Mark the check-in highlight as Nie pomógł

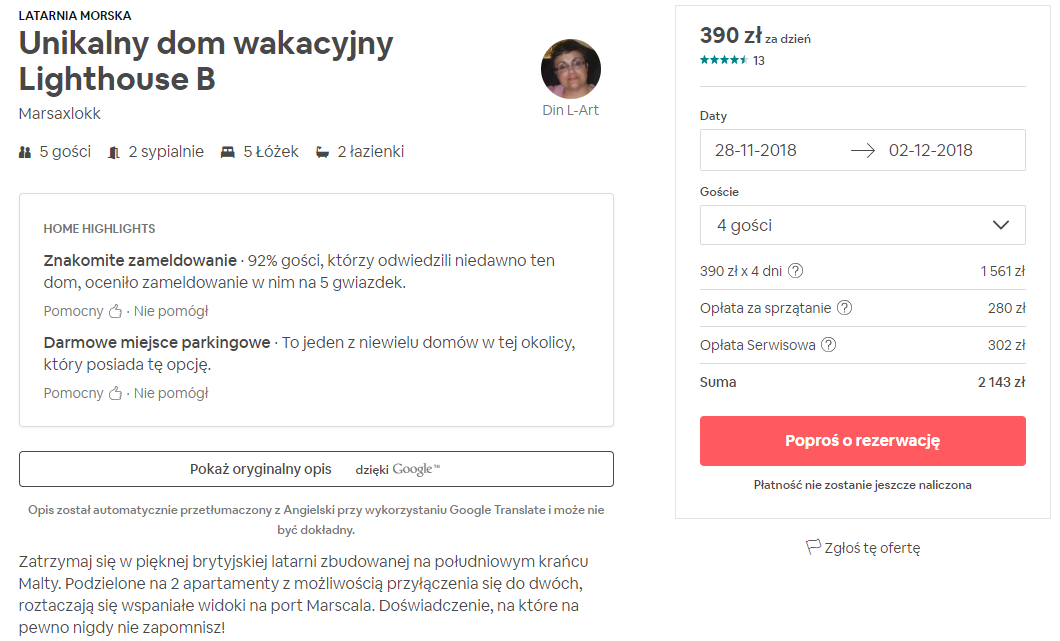pyautogui.click(x=171, y=311)
